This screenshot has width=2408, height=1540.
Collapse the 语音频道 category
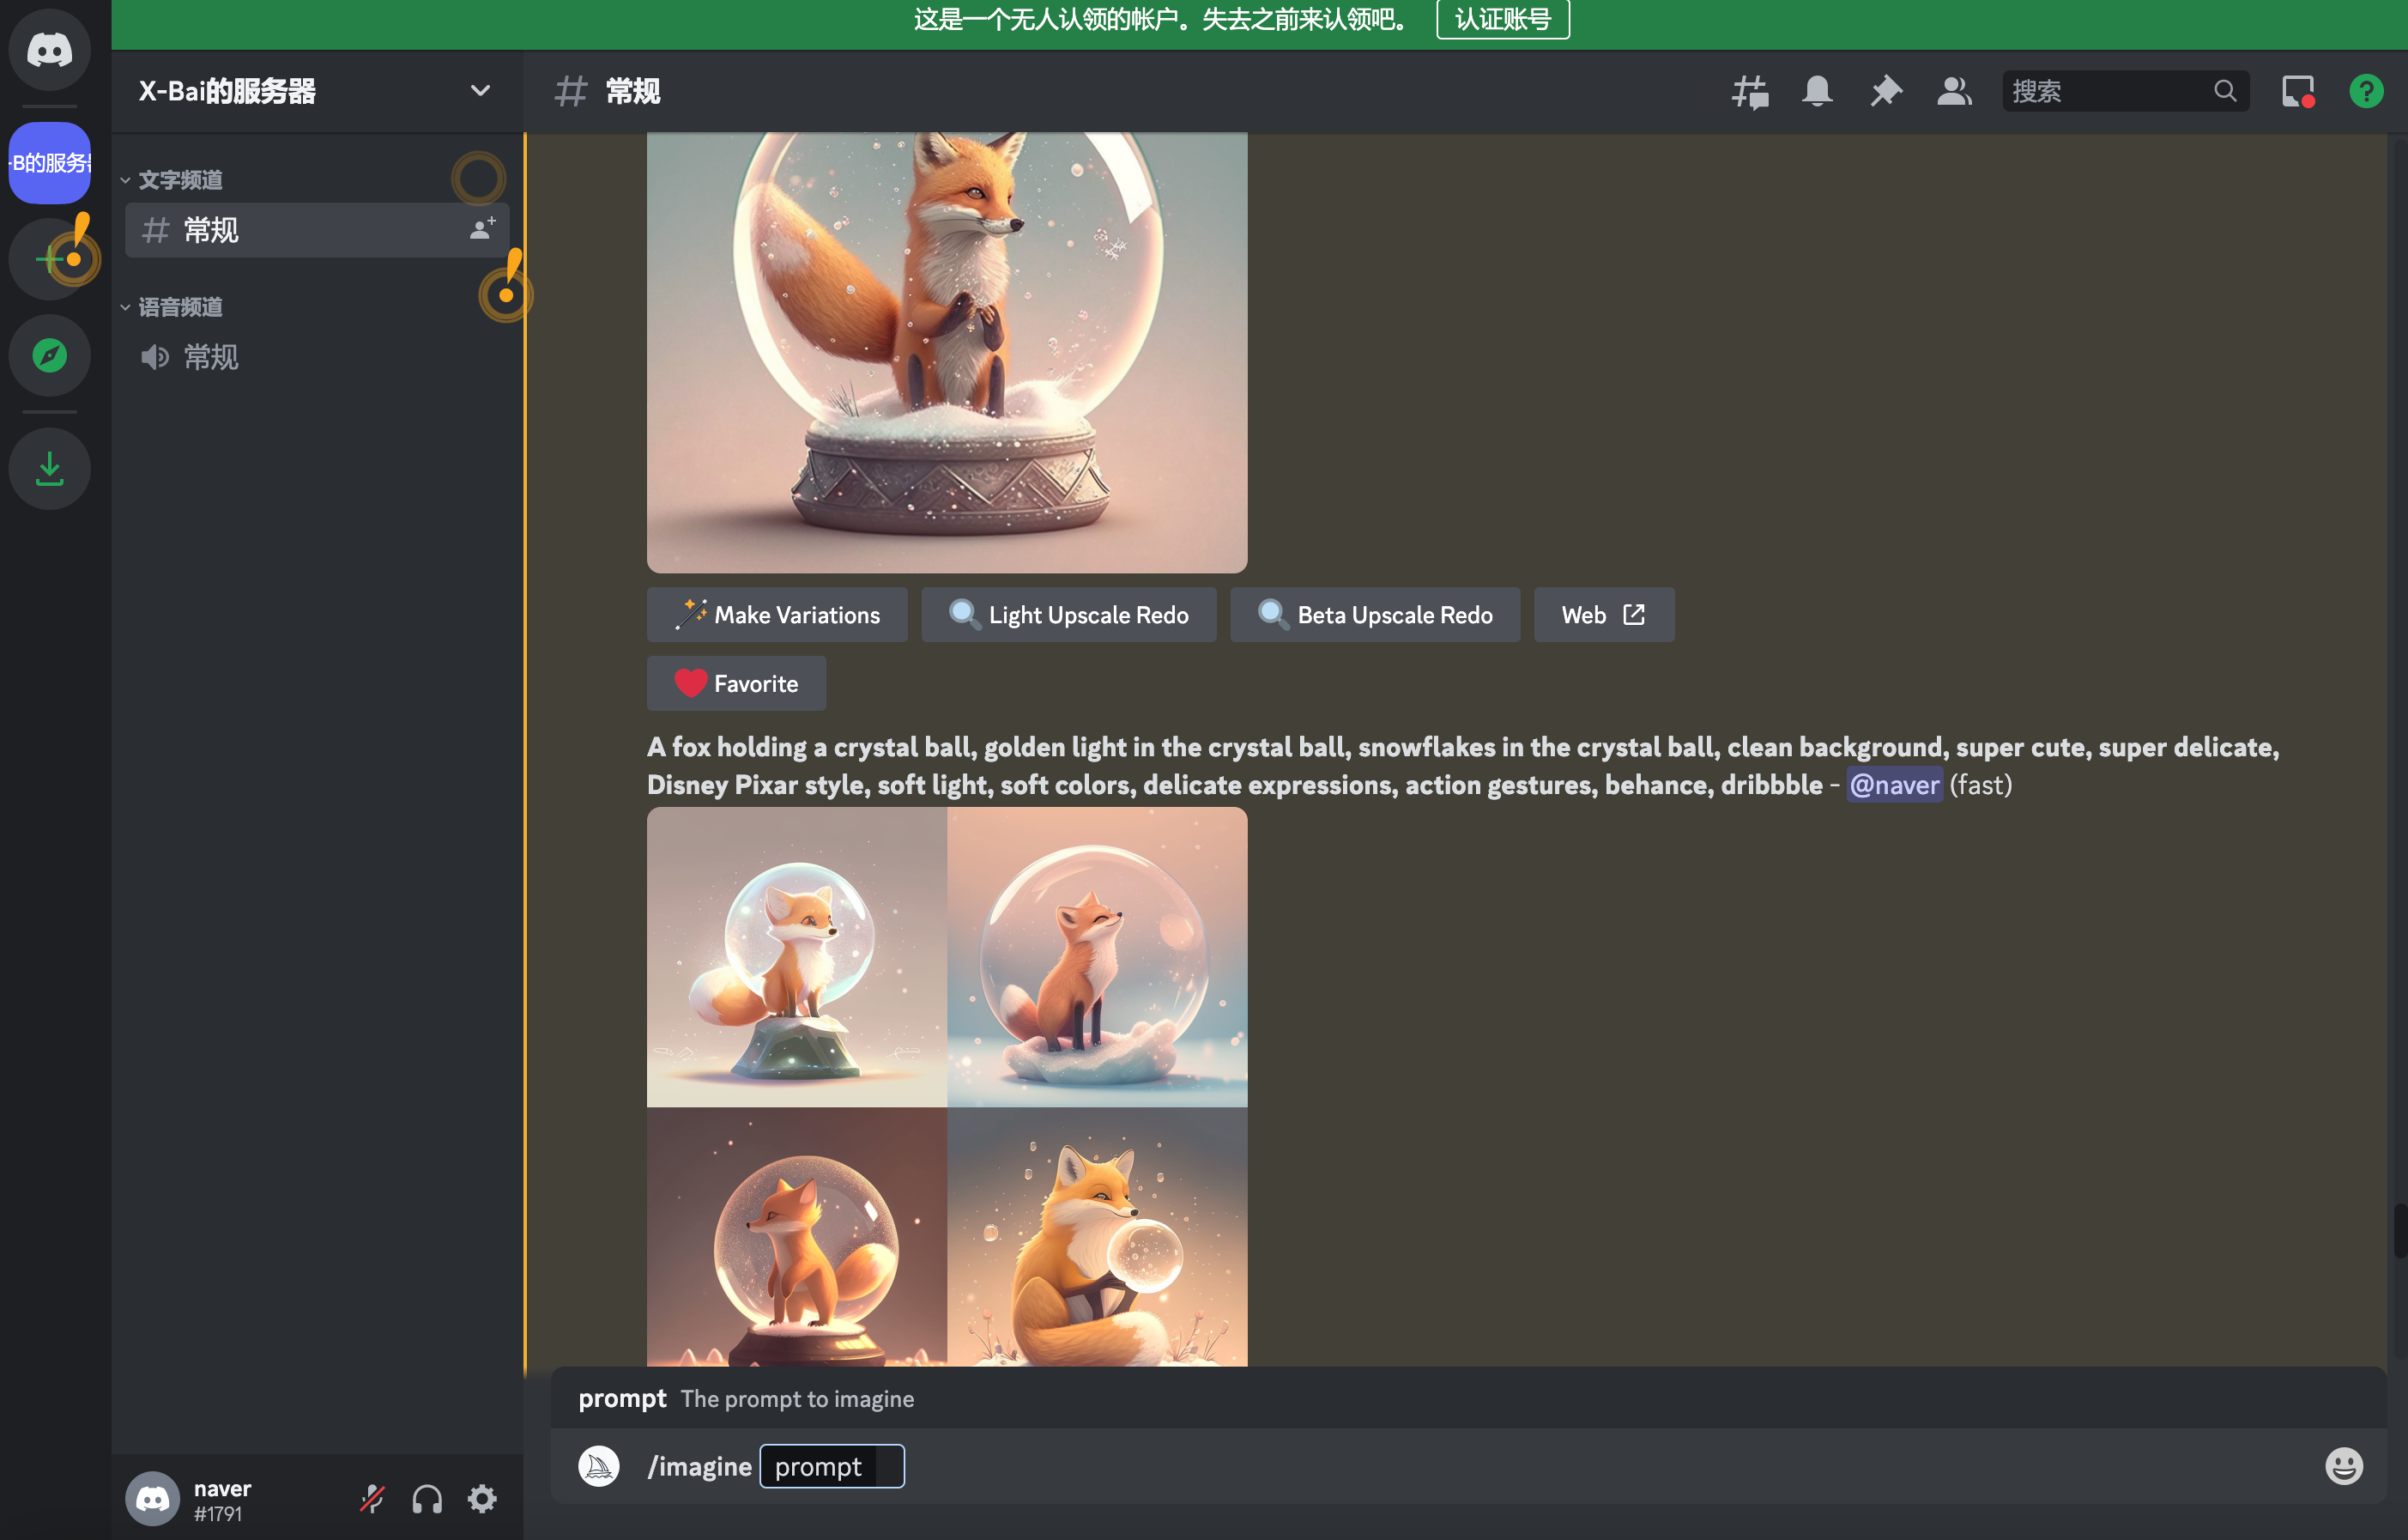coord(180,307)
